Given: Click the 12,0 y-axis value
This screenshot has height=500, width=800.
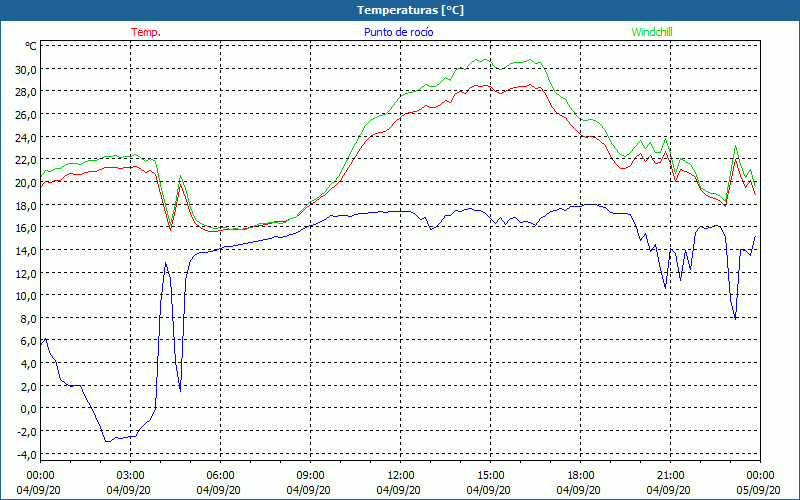Looking at the screenshot, I should tap(26, 273).
